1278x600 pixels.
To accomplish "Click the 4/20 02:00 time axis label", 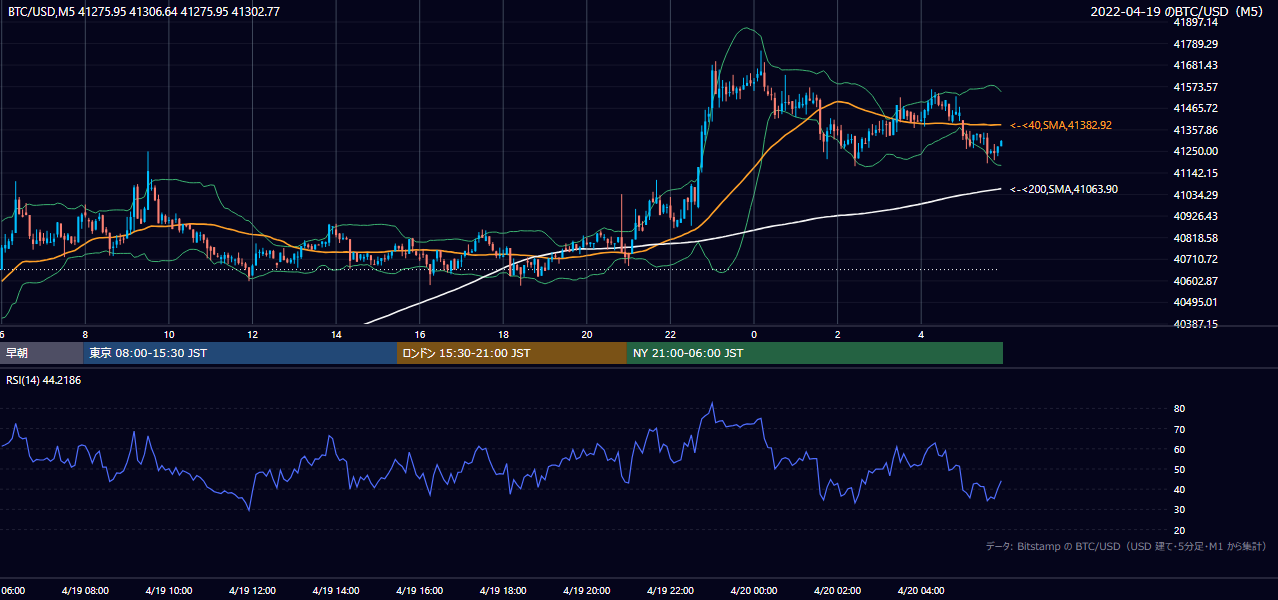I will [837, 591].
